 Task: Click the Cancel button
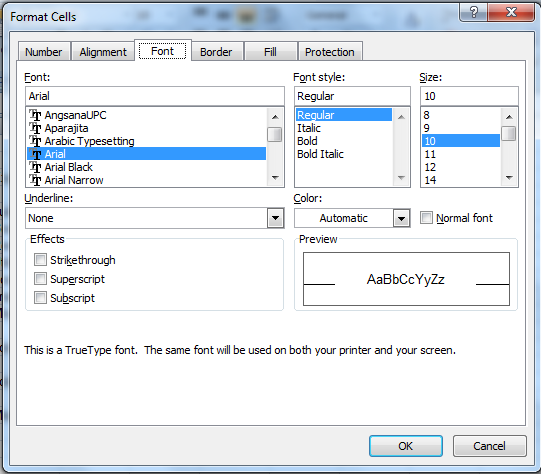coord(490,446)
